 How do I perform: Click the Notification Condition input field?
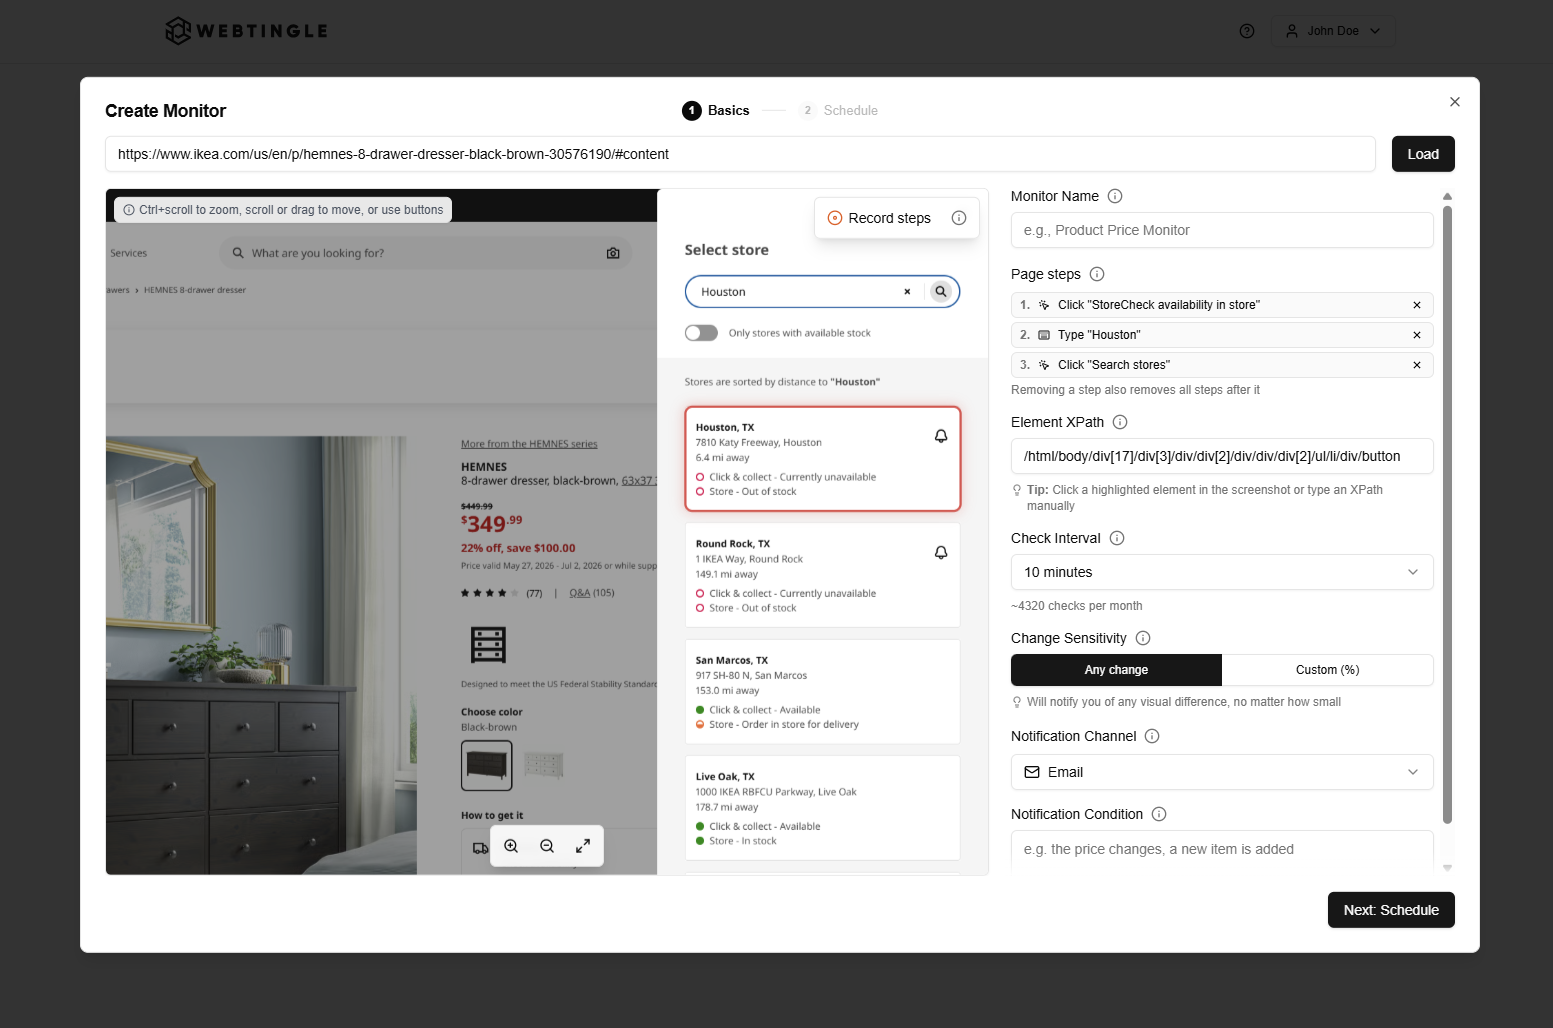(x=1222, y=849)
